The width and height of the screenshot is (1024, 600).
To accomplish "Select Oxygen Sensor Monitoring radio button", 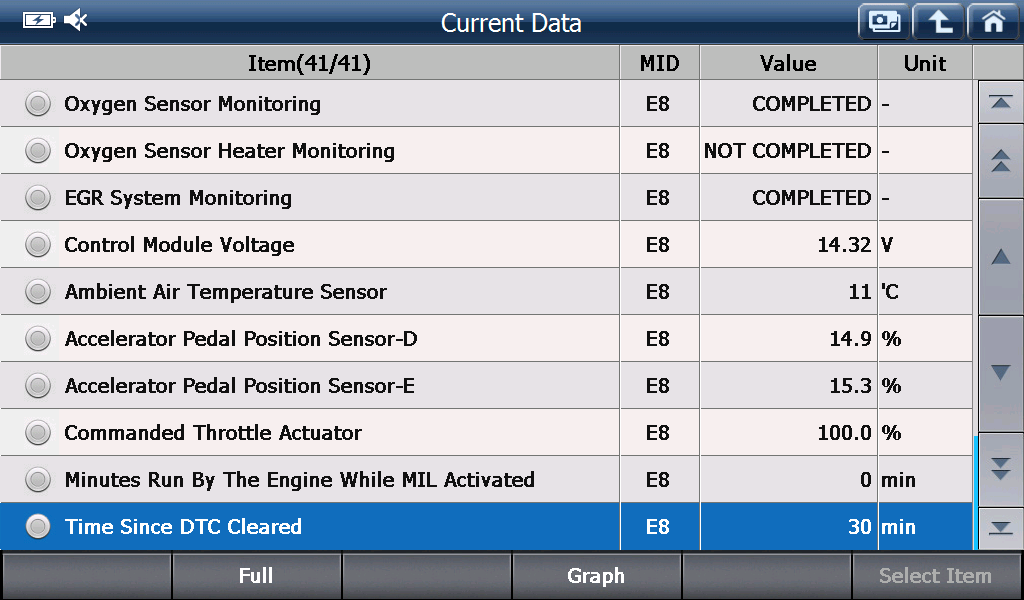I will [38, 104].
